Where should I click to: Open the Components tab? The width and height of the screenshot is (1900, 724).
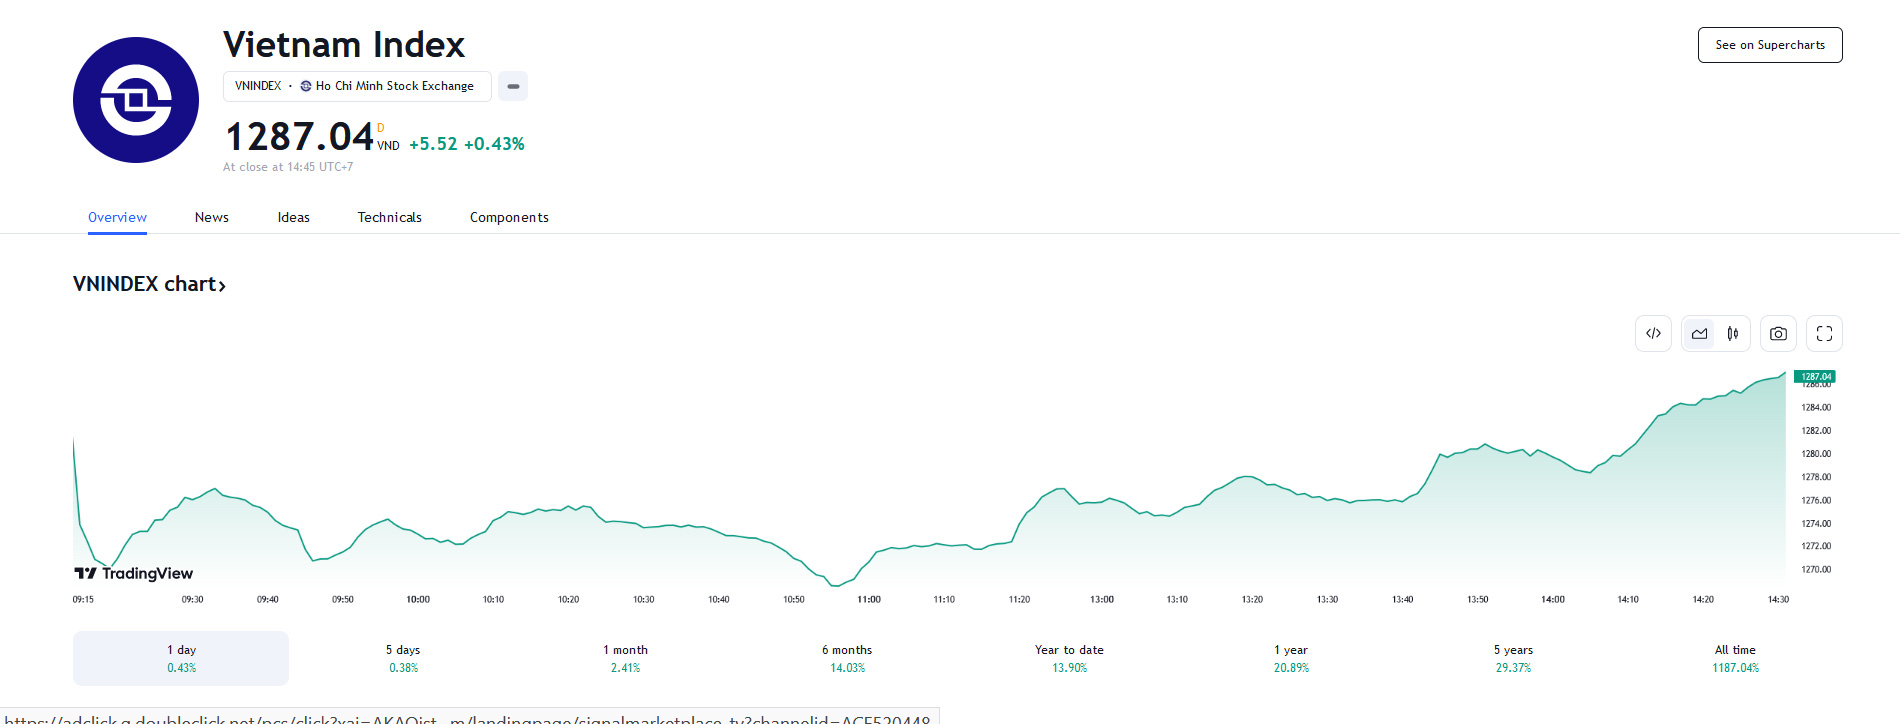click(x=509, y=217)
